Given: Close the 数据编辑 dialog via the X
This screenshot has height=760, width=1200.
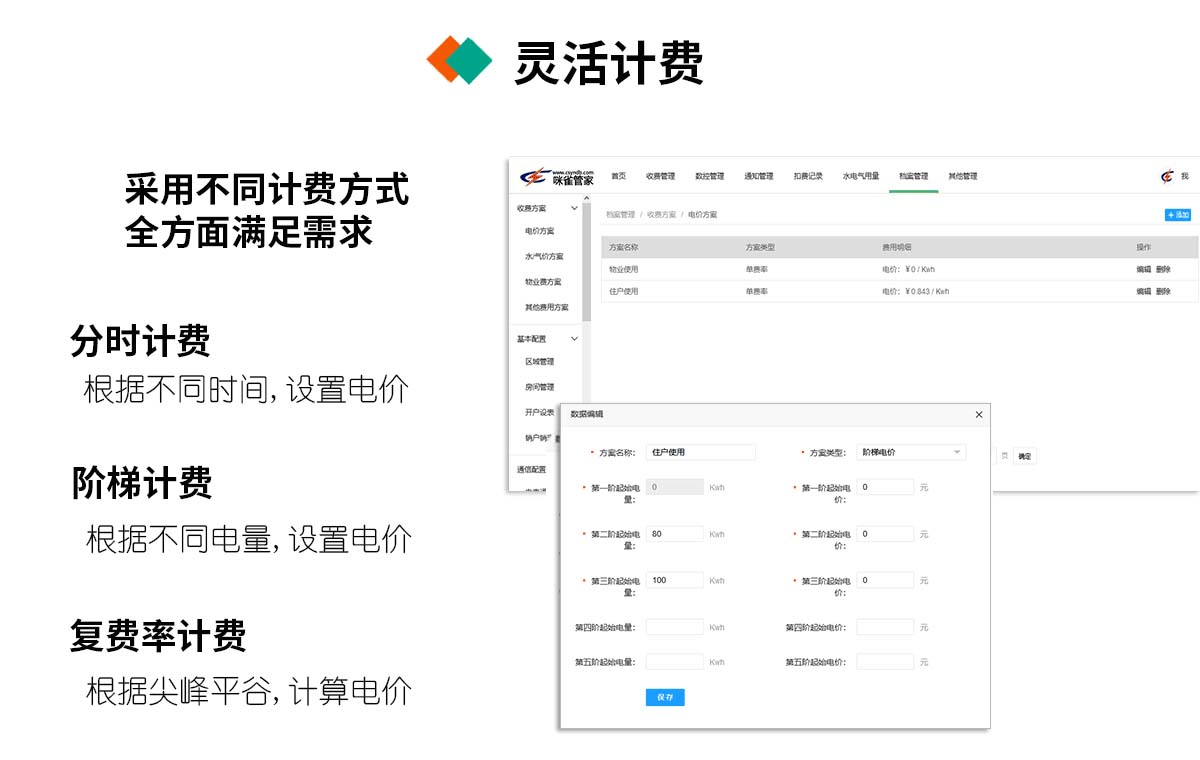Looking at the screenshot, I should point(978,414).
